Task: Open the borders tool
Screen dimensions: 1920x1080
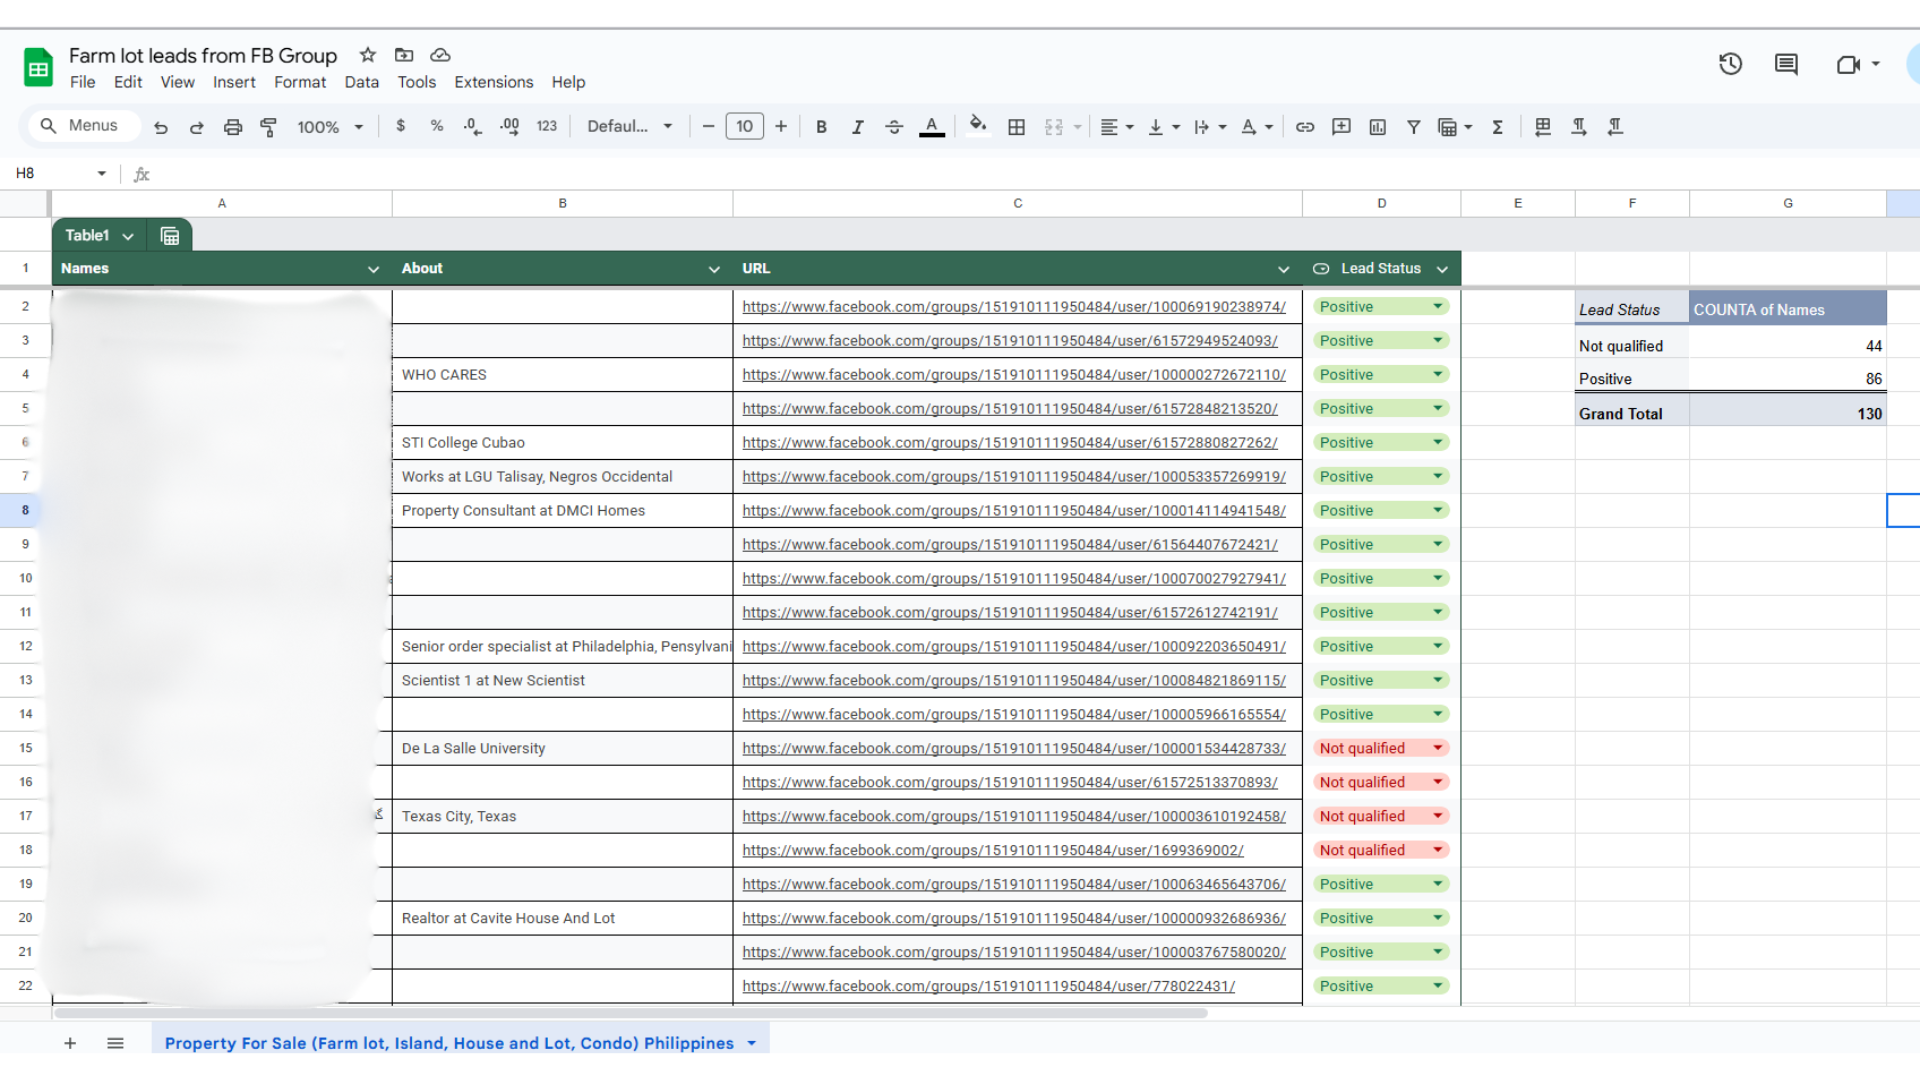Action: [1017, 127]
